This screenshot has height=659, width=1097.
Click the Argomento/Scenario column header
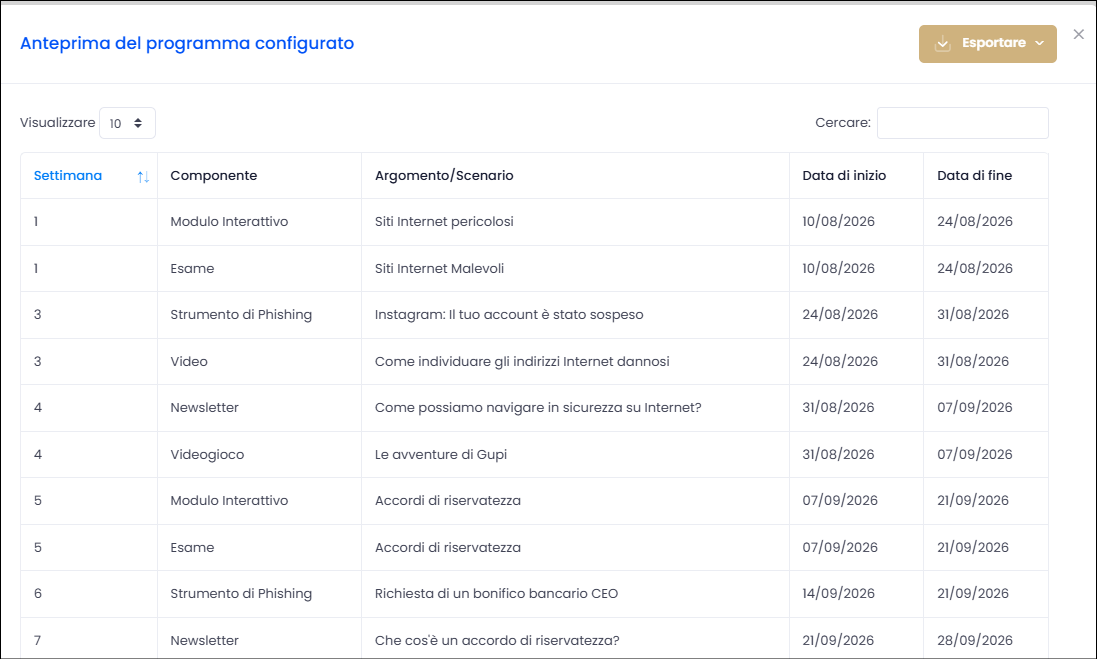pos(444,176)
